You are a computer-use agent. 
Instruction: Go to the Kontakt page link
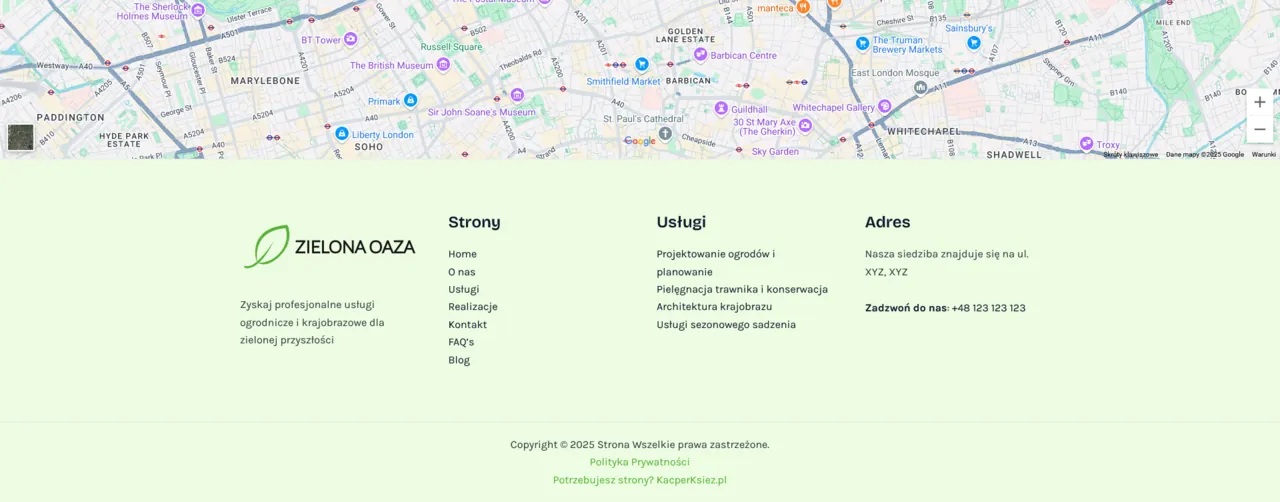pyautogui.click(x=467, y=324)
